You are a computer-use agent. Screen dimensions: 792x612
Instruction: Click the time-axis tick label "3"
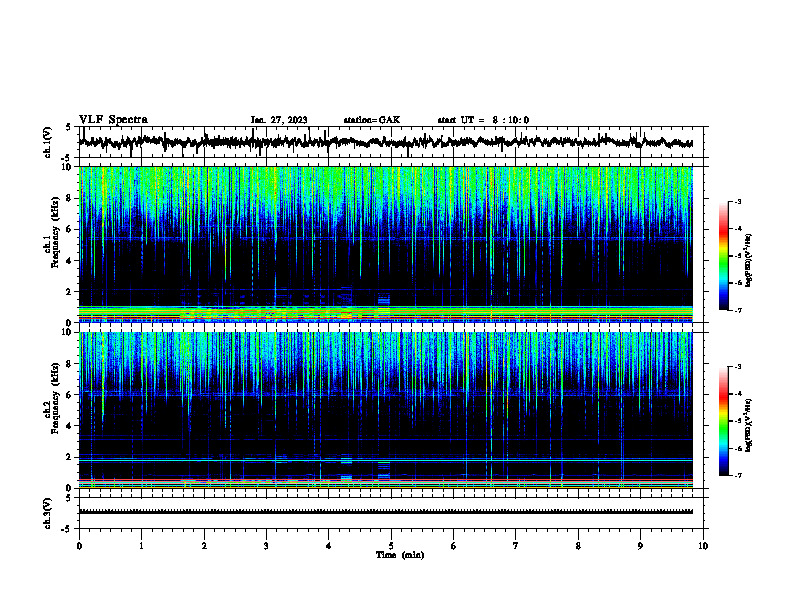(266, 546)
